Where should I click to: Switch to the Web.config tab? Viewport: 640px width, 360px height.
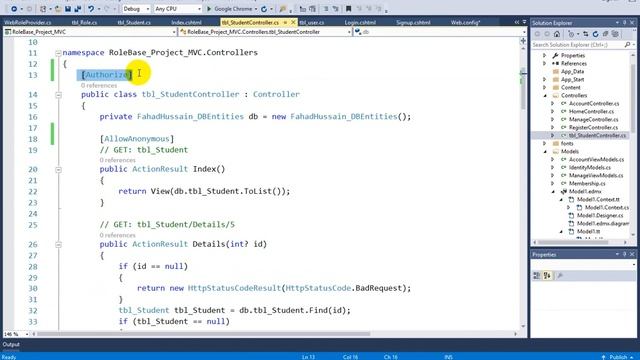point(465,22)
